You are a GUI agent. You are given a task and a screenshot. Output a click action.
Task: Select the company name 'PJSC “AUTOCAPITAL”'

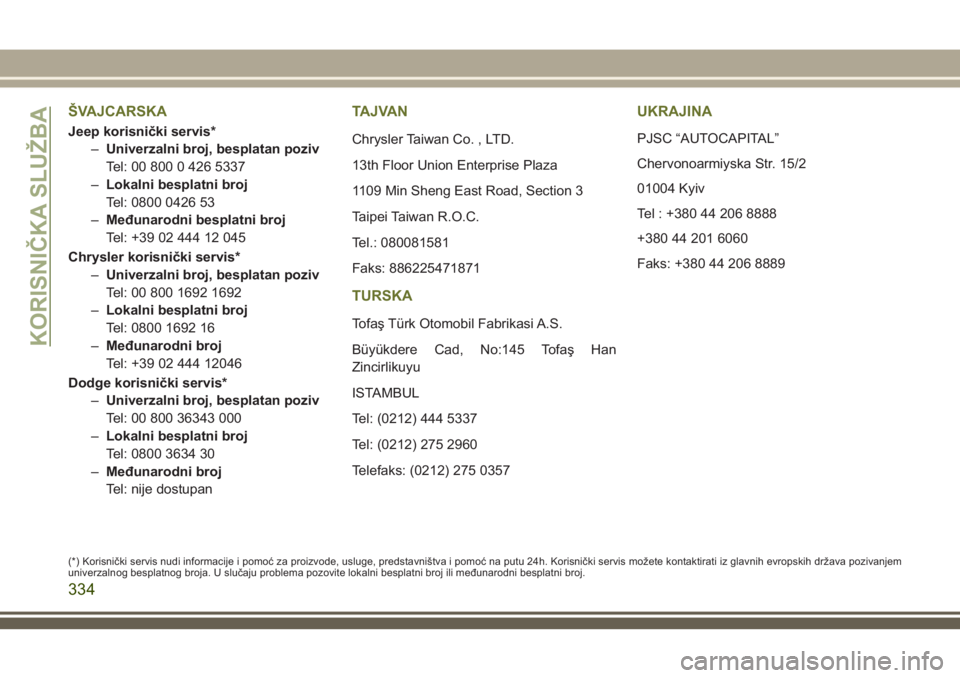[708, 138]
